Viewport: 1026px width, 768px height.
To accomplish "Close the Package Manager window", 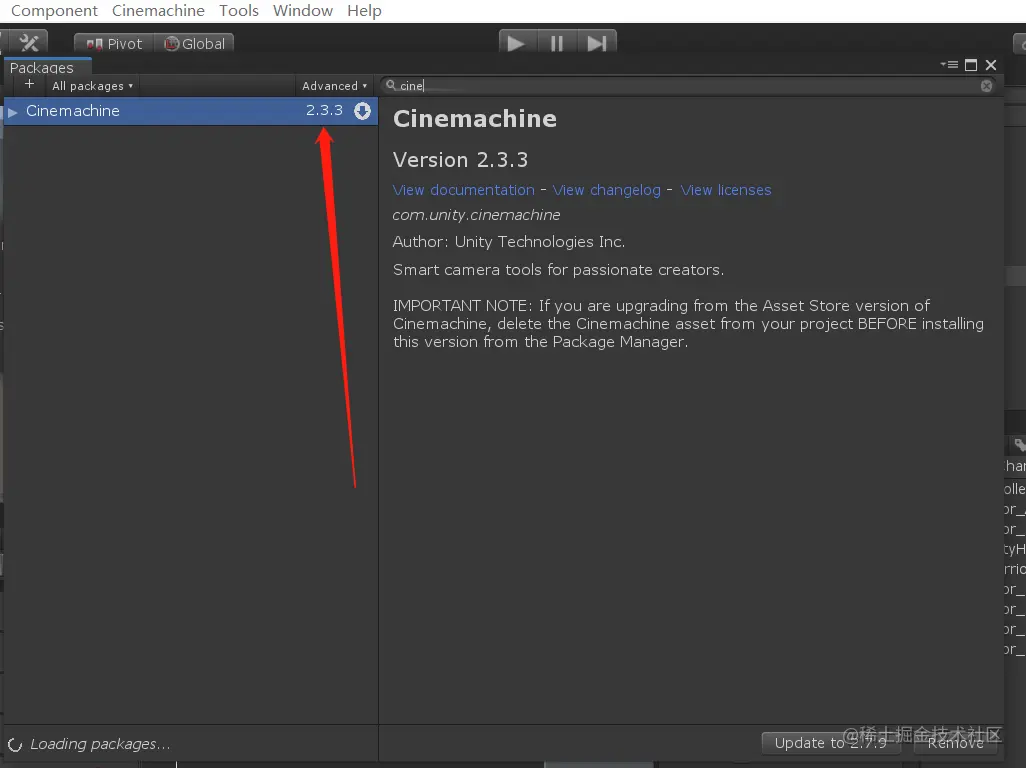I will pos(991,65).
